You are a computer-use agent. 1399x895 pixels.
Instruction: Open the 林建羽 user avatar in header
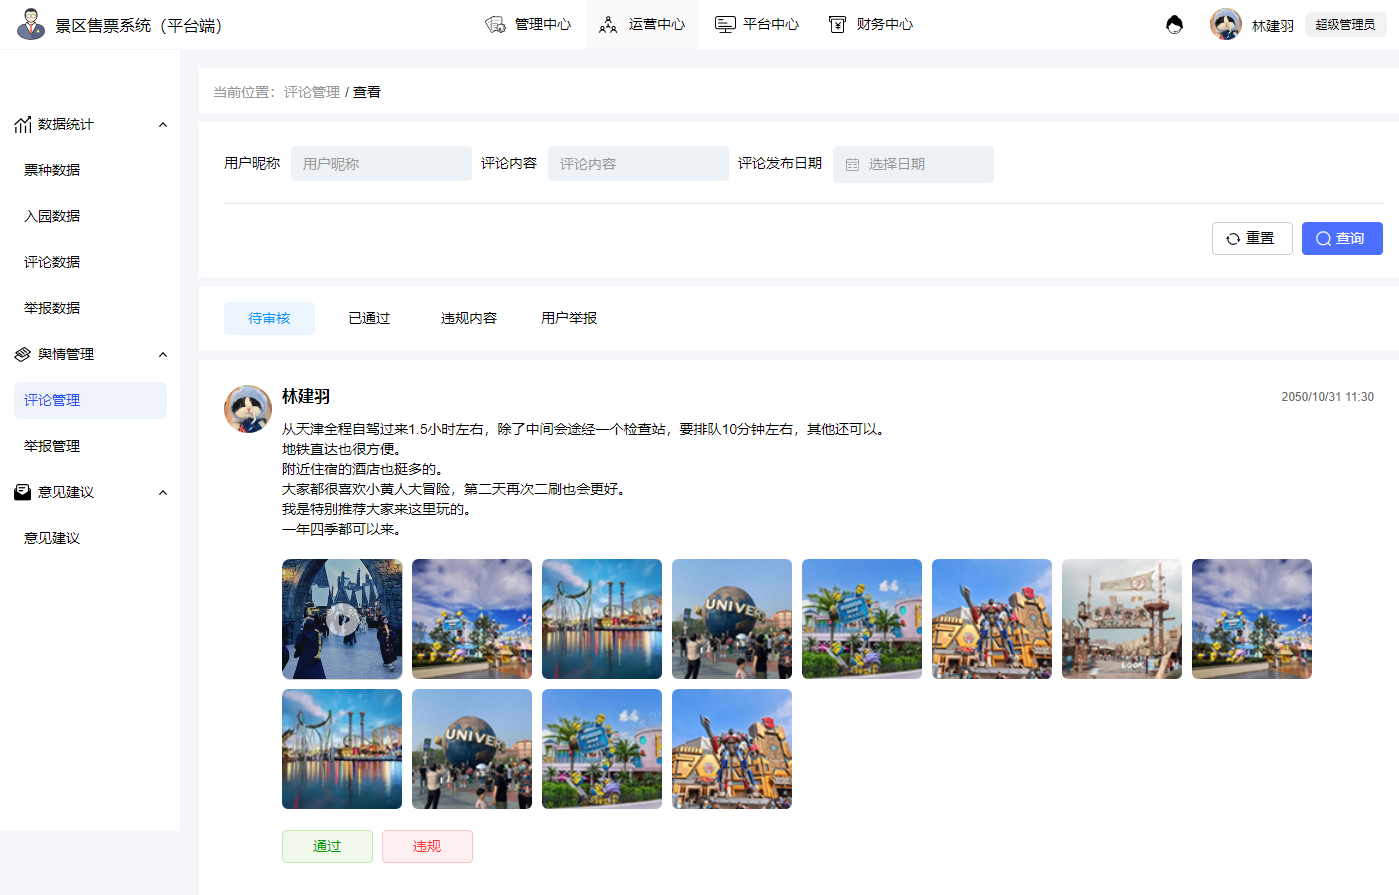(x=1226, y=24)
